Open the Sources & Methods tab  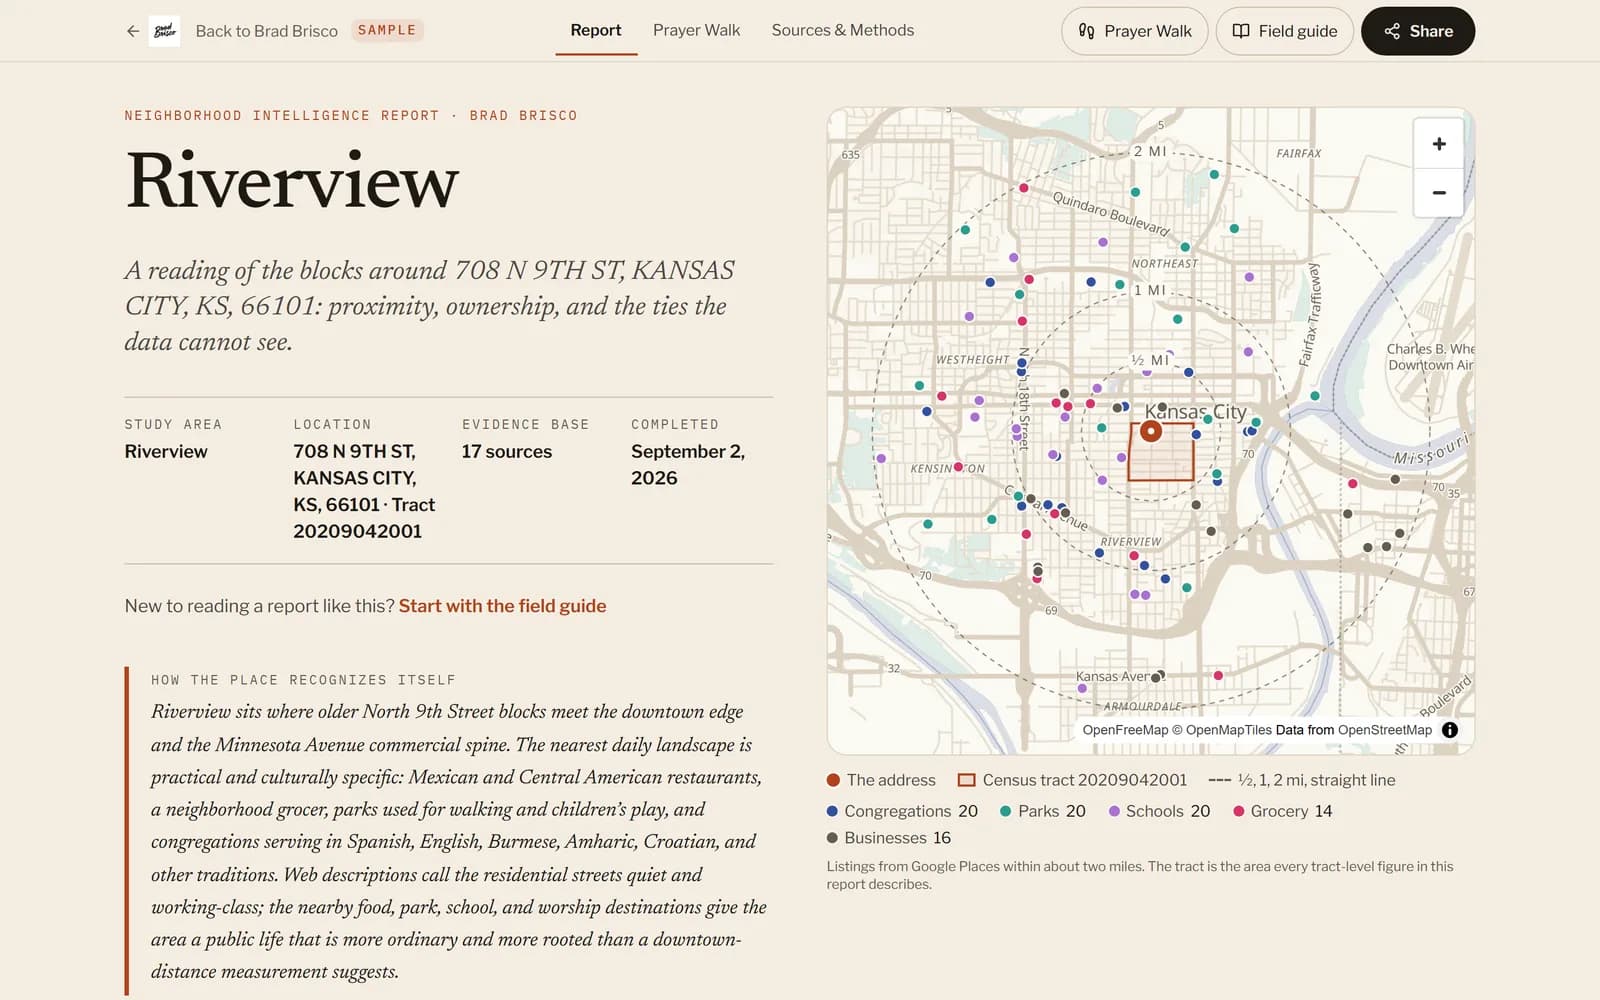843,30
